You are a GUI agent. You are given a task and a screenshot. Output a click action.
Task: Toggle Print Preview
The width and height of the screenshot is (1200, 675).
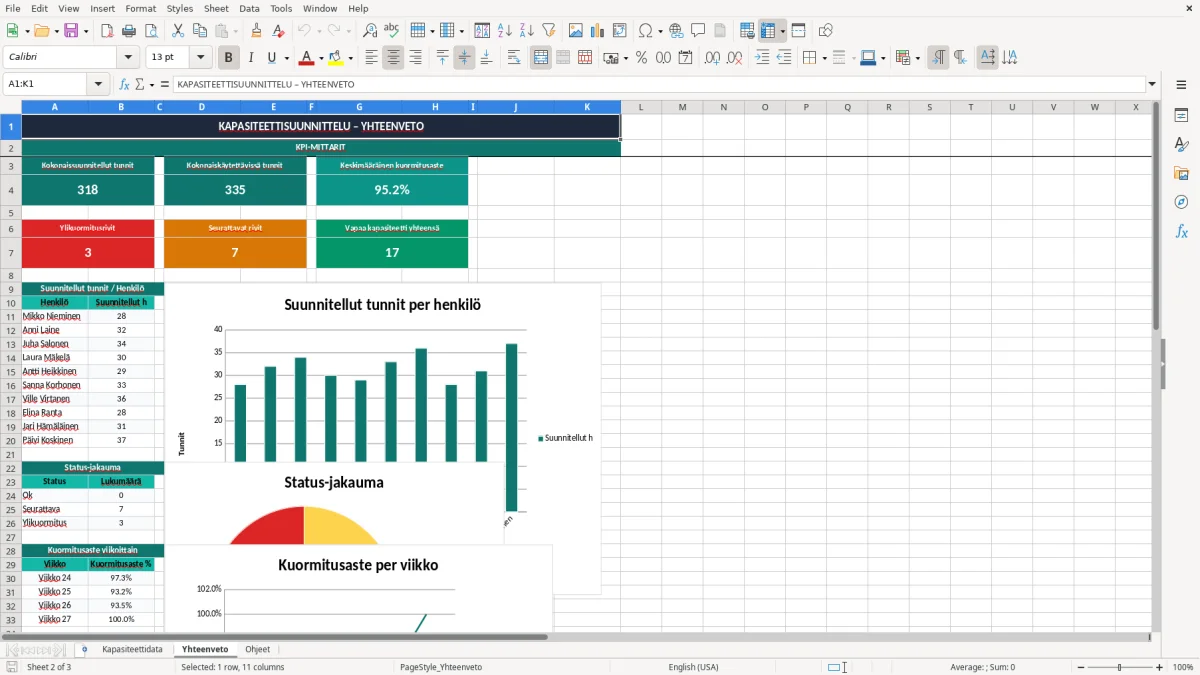point(151,31)
